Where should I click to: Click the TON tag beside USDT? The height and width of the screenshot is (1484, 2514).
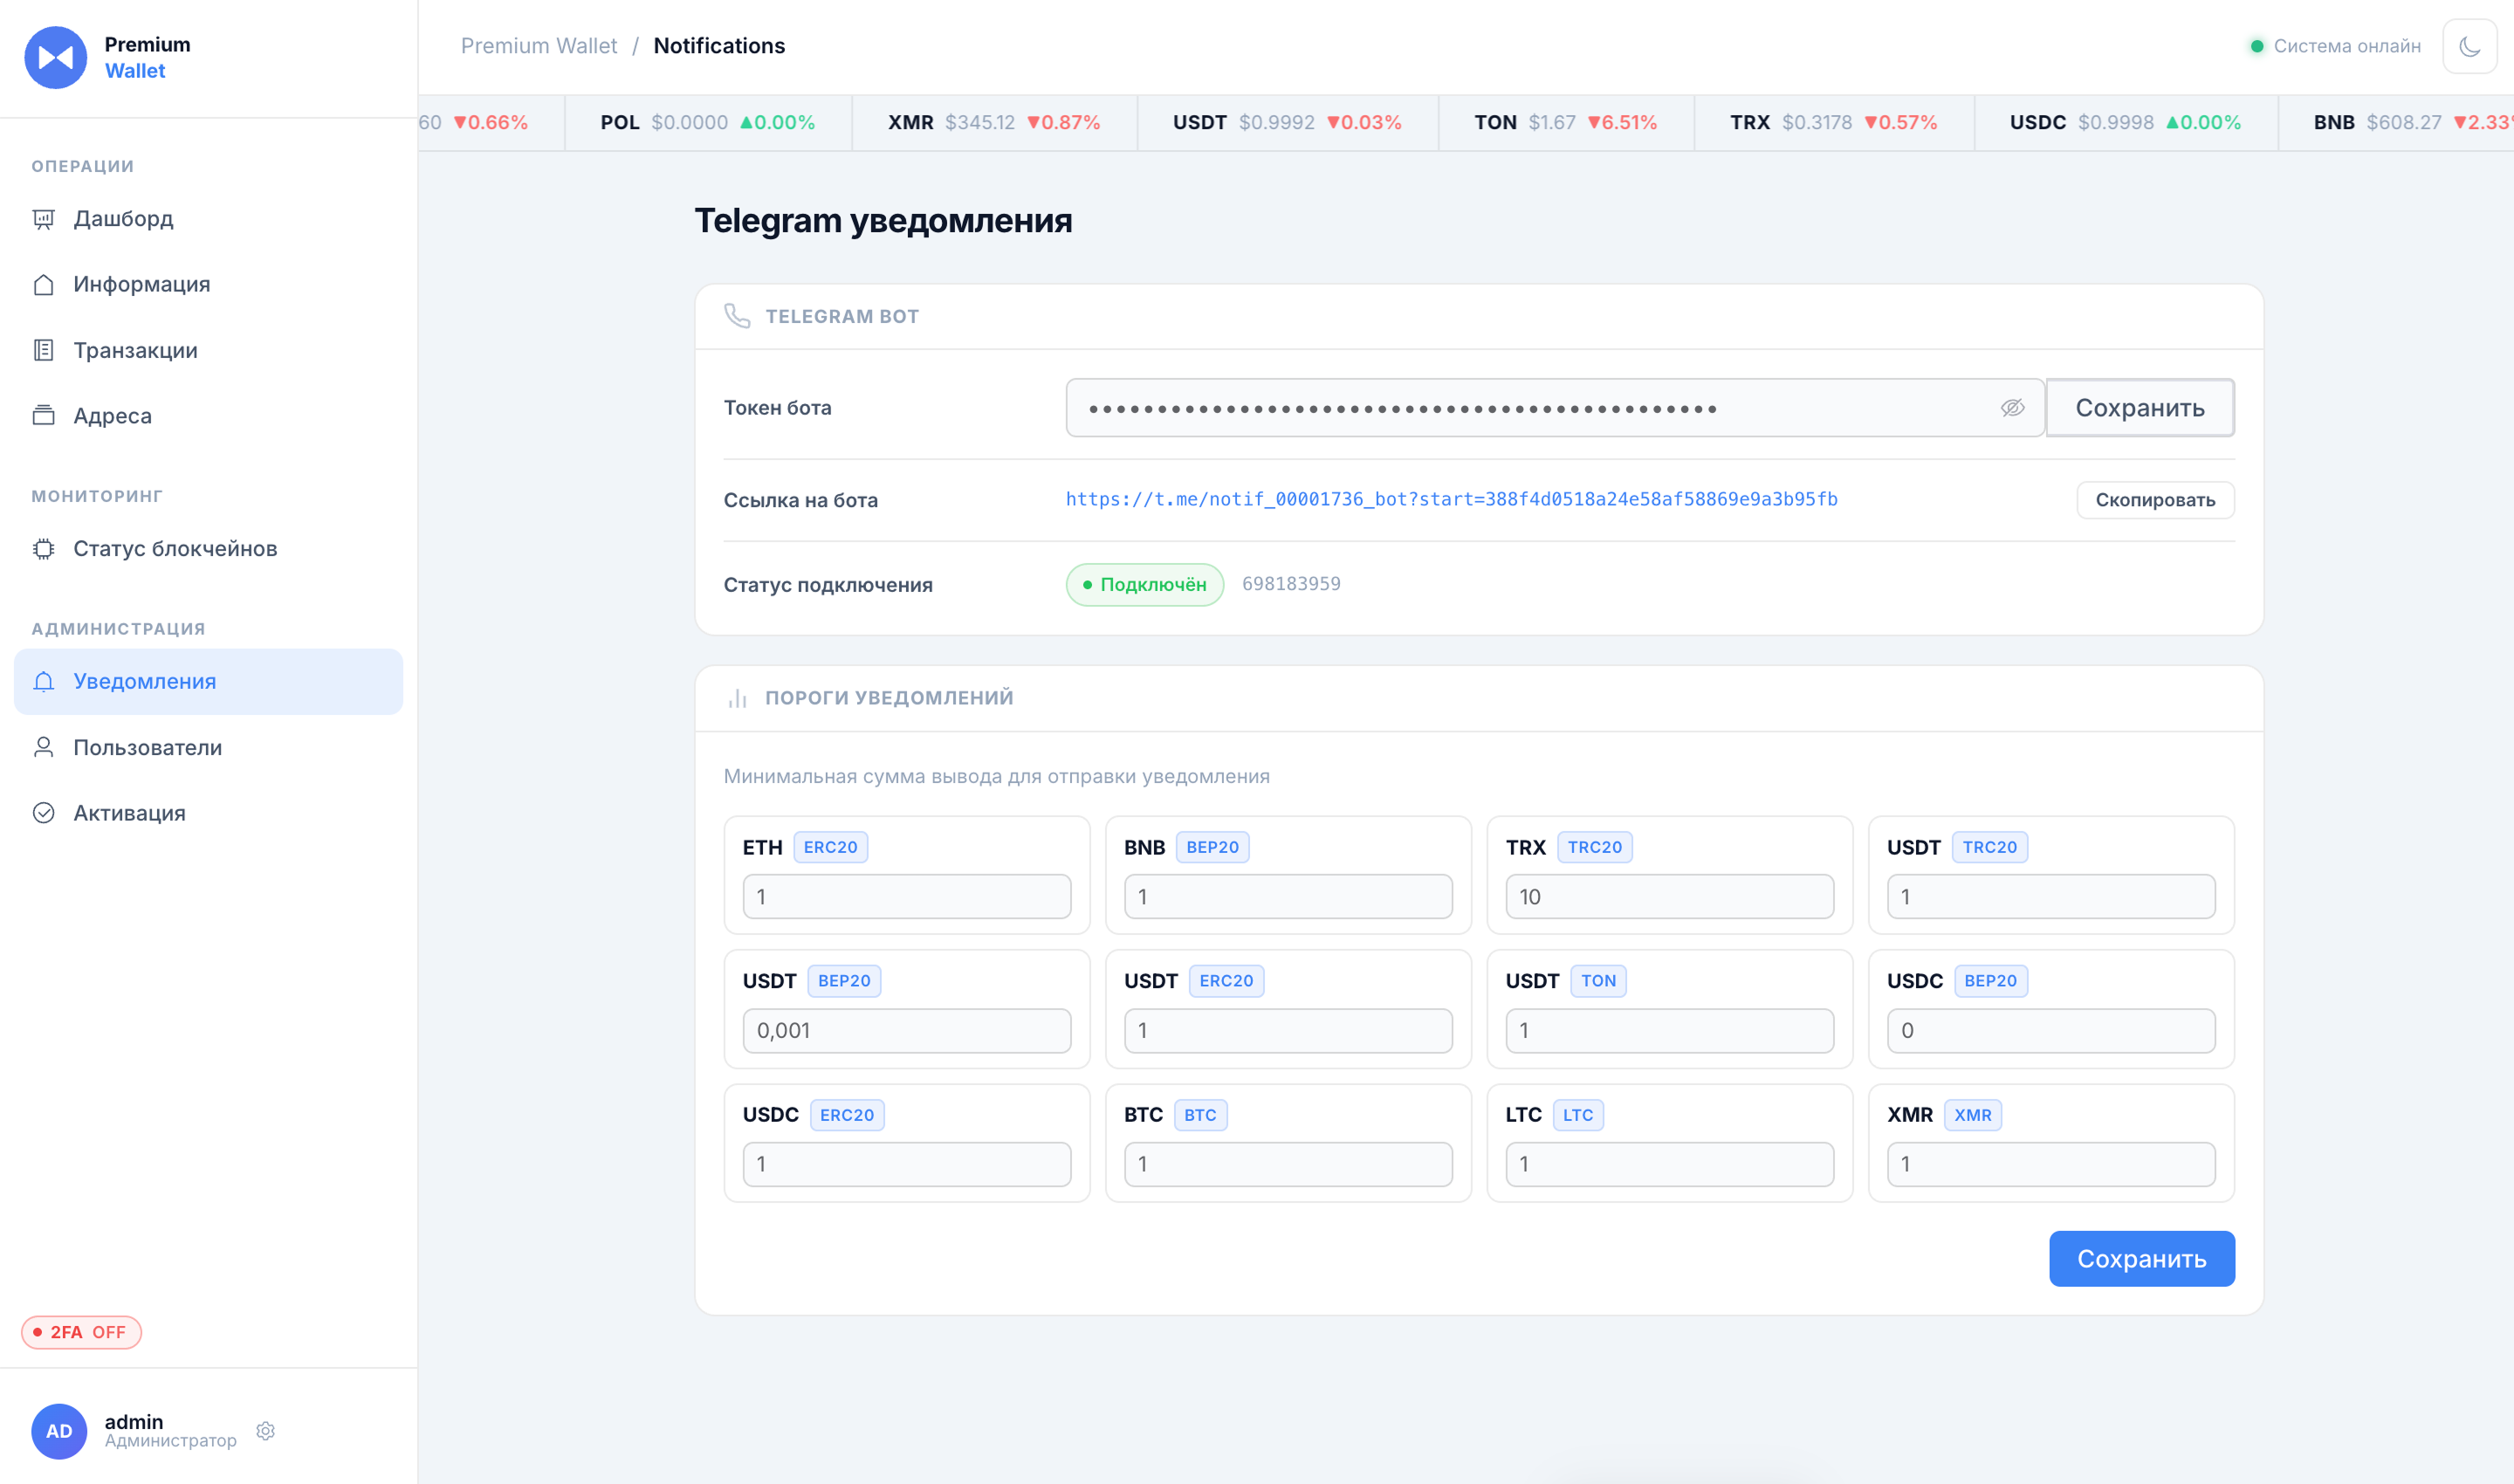click(x=1598, y=981)
